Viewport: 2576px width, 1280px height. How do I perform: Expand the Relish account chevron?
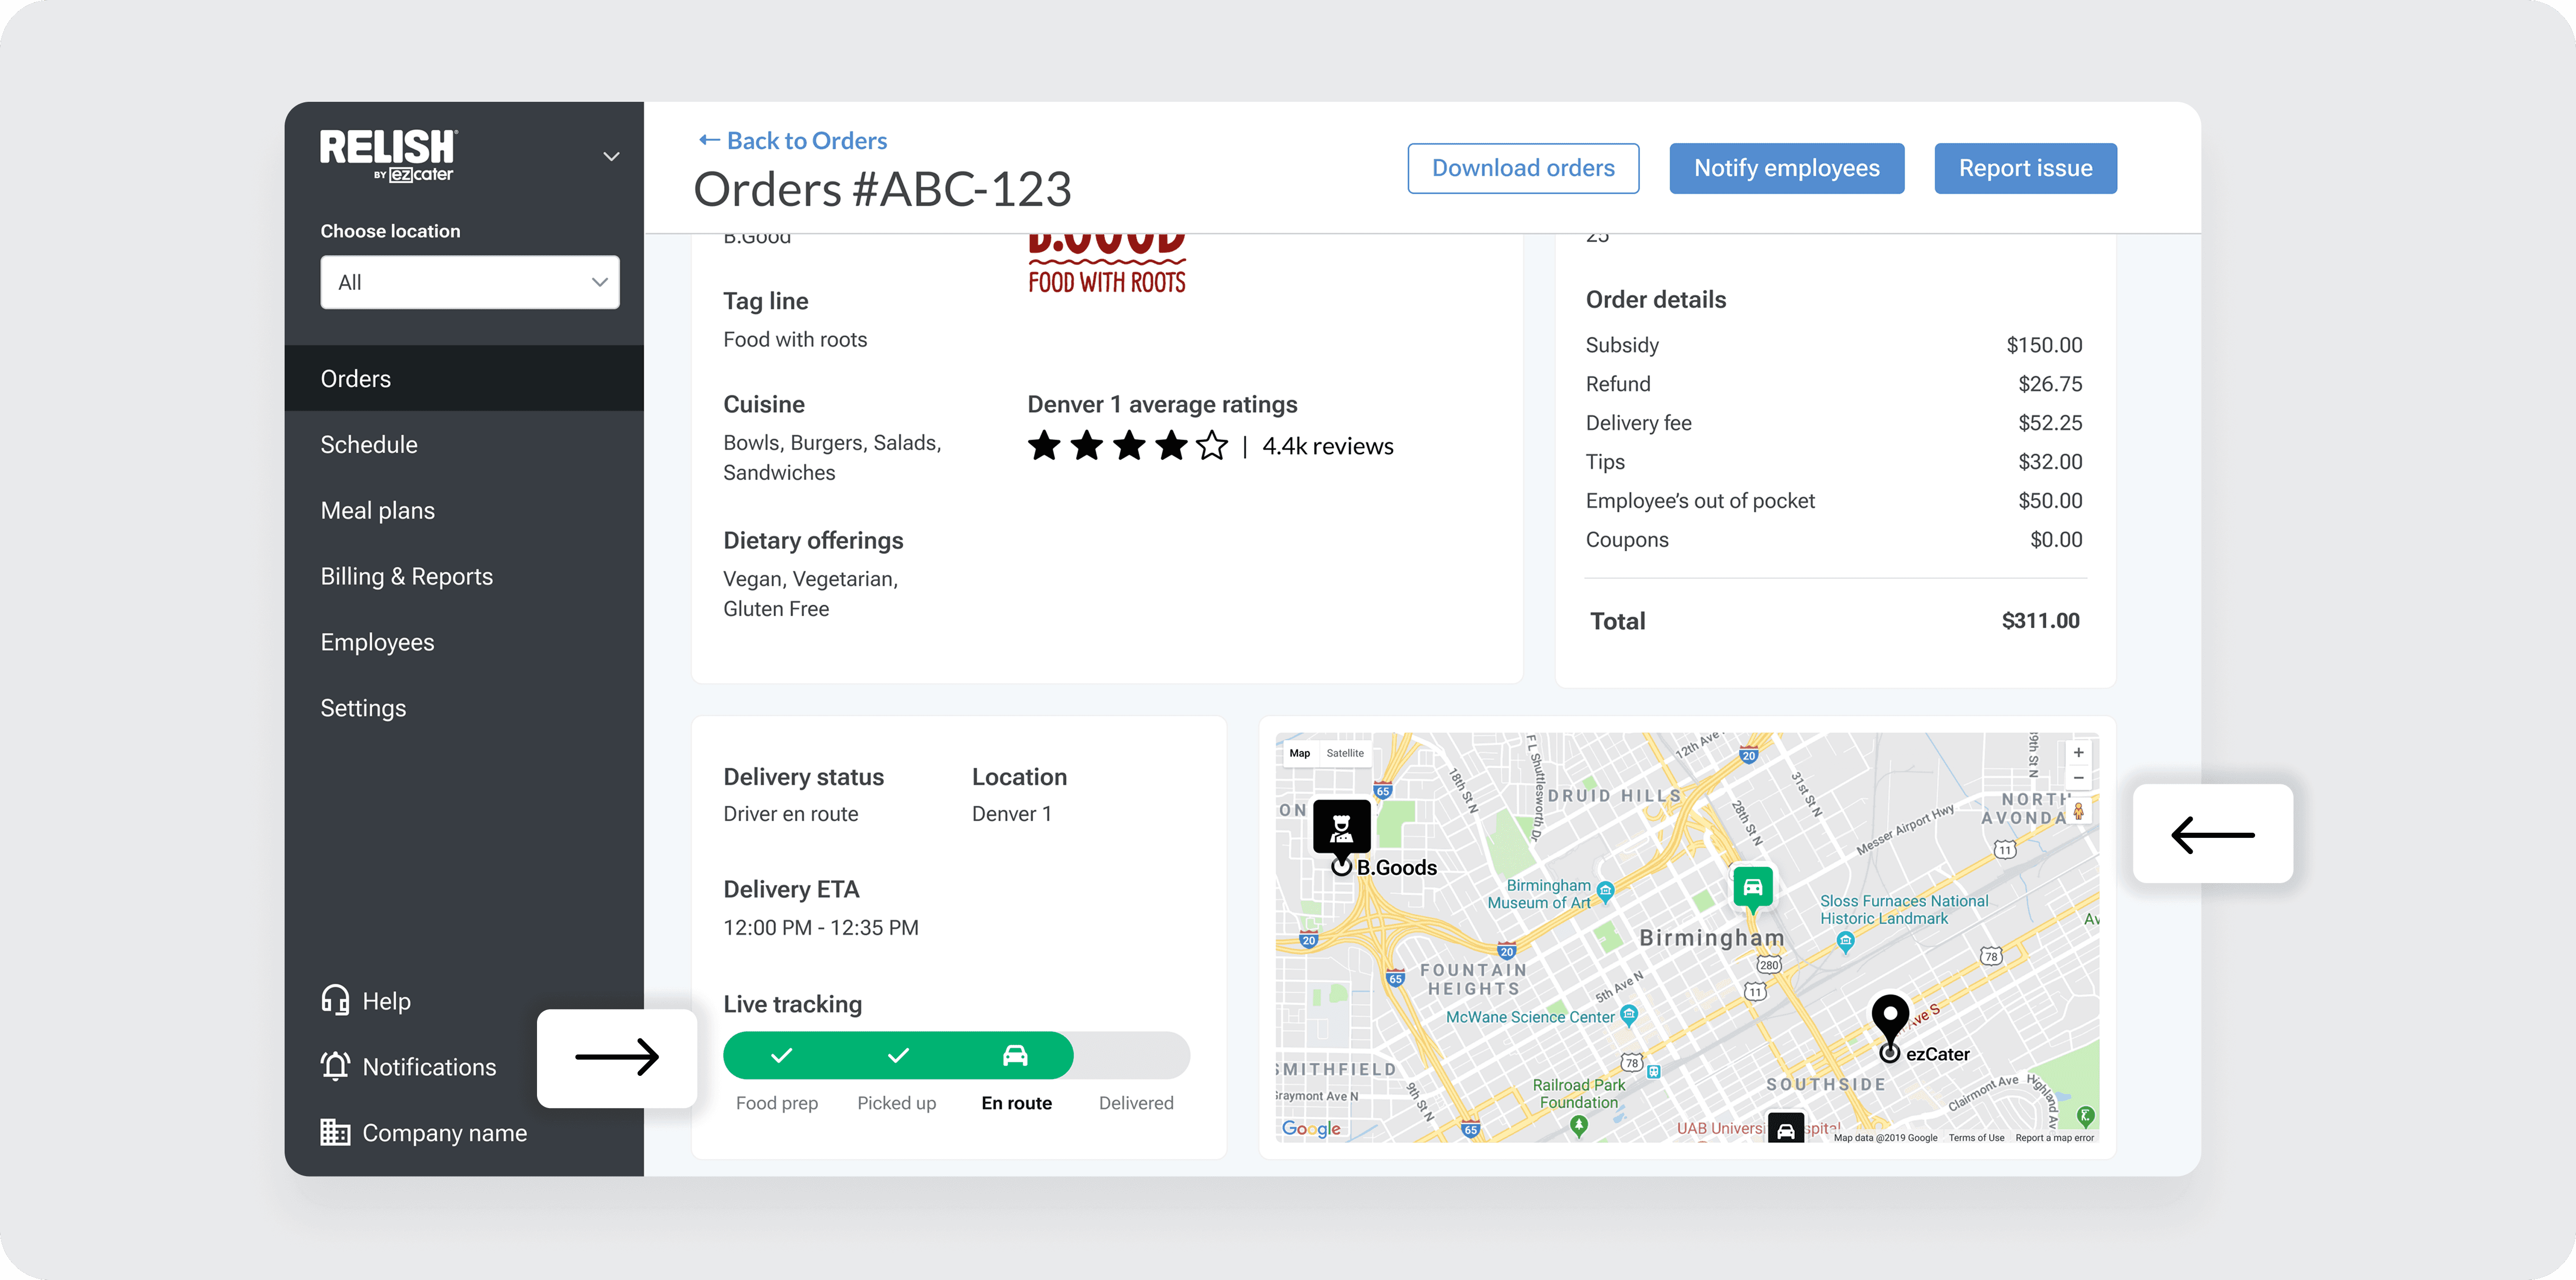[x=611, y=156]
